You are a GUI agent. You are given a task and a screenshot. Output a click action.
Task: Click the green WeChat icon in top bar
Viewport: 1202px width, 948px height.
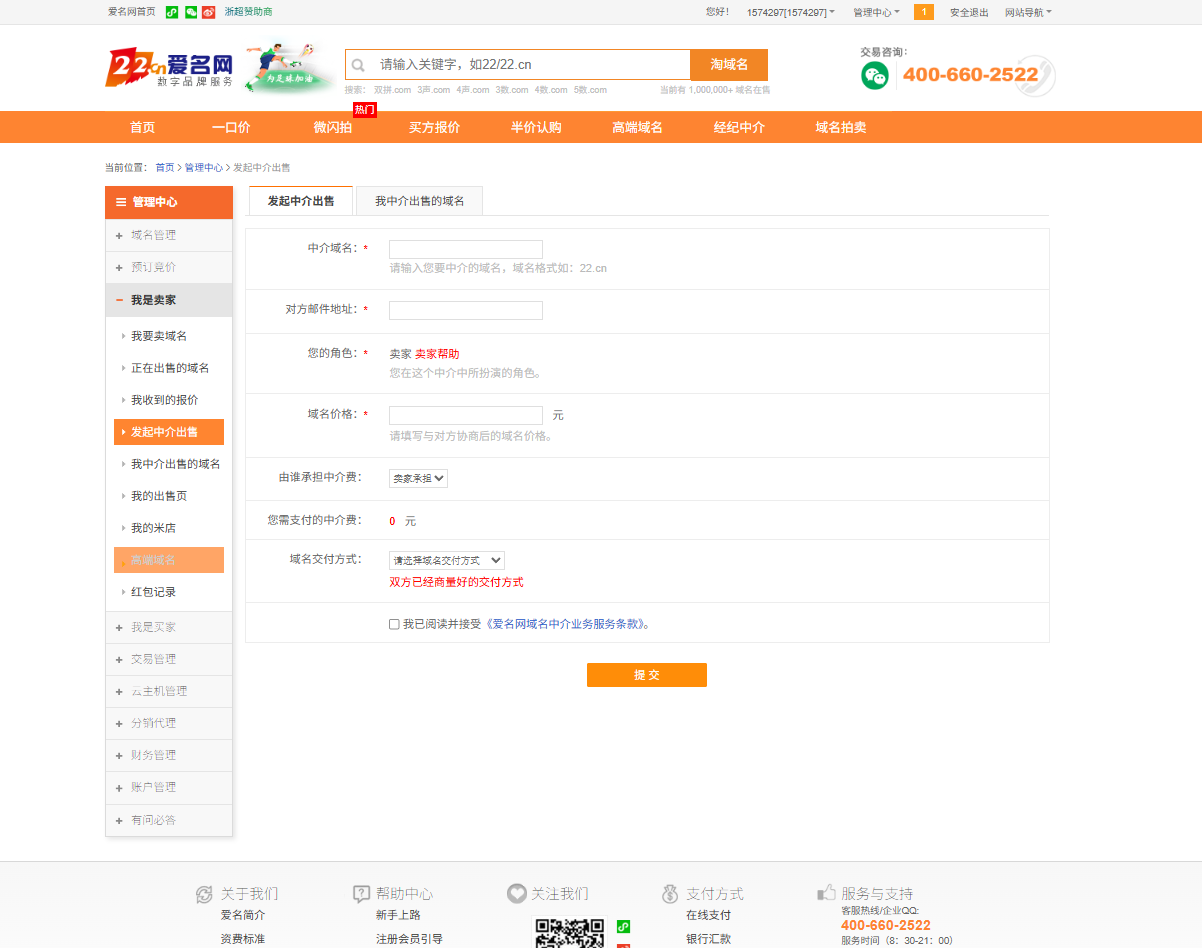(x=190, y=12)
